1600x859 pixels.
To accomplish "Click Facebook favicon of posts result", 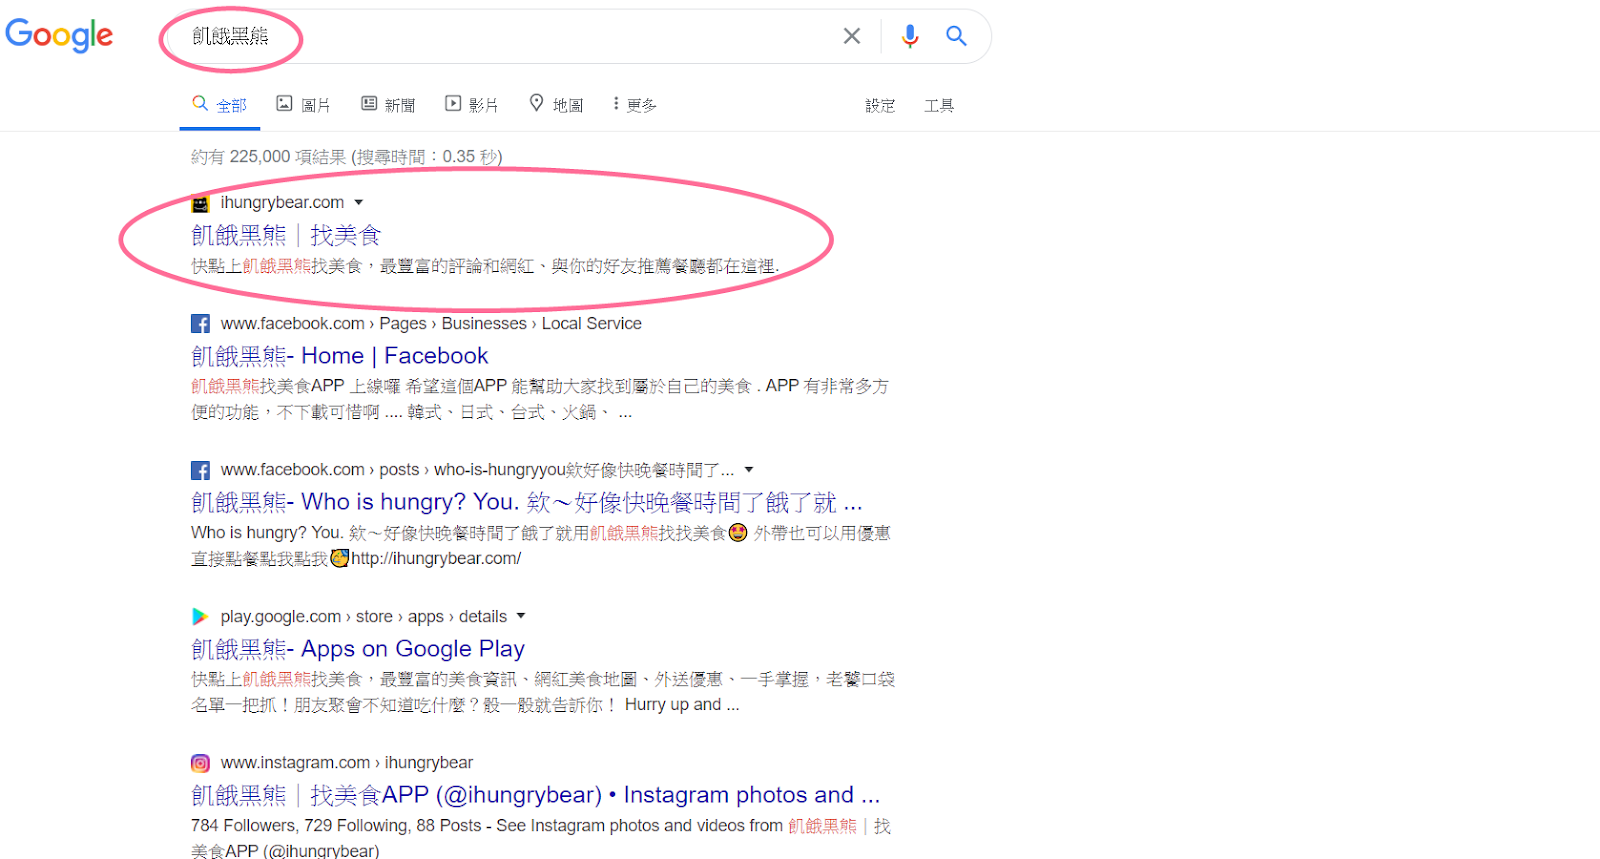I will (200, 470).
